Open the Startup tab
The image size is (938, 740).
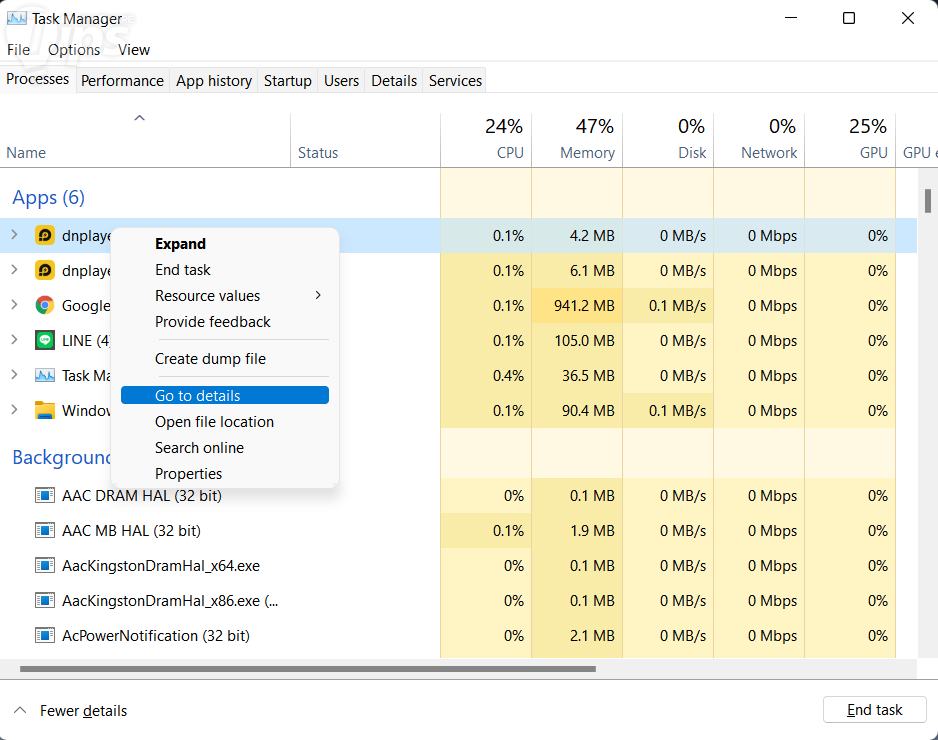pyautogui.click(x=287, y=81)
